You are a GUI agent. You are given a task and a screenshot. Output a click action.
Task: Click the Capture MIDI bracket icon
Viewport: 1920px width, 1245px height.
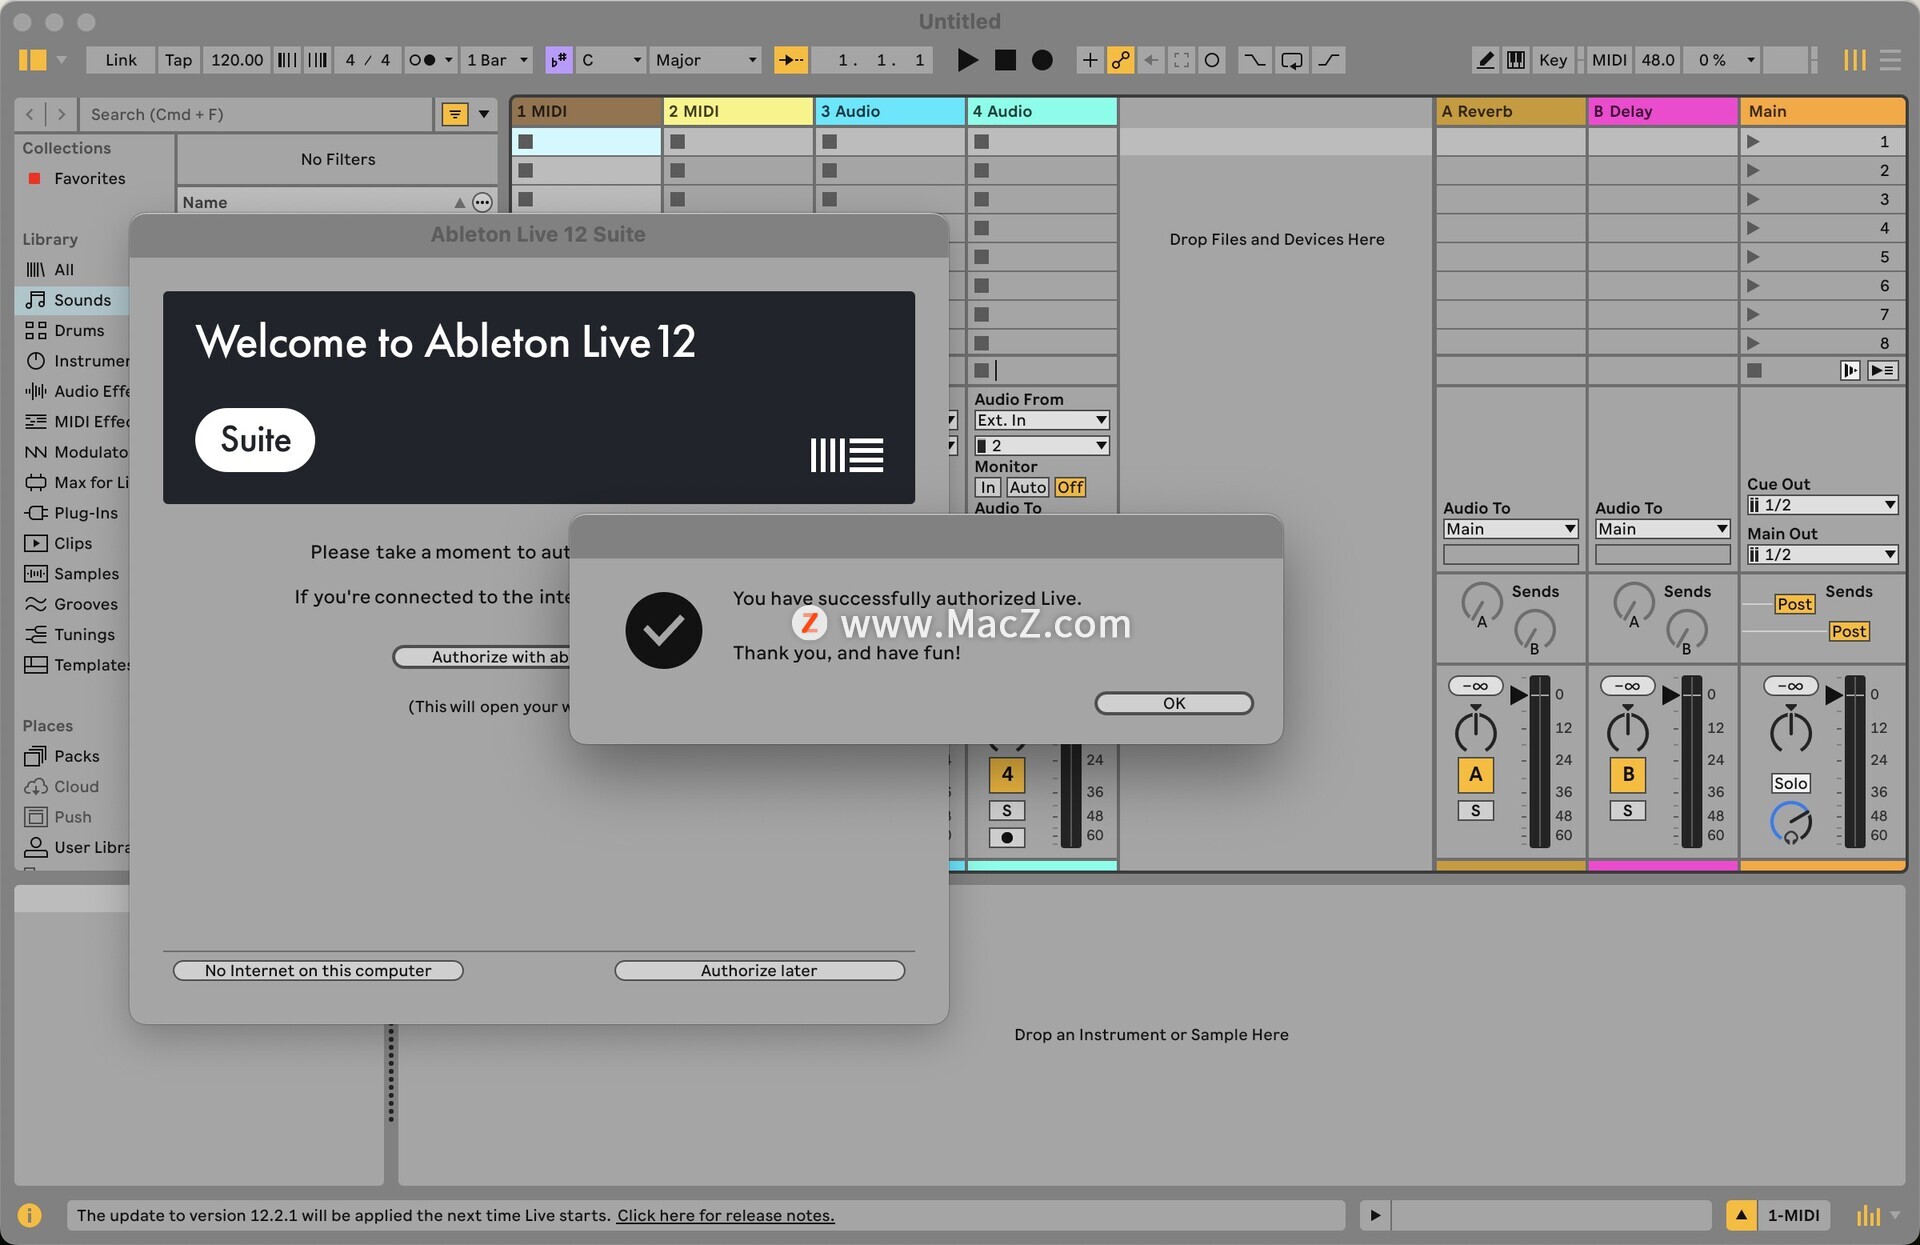(x=1181, y=60)
